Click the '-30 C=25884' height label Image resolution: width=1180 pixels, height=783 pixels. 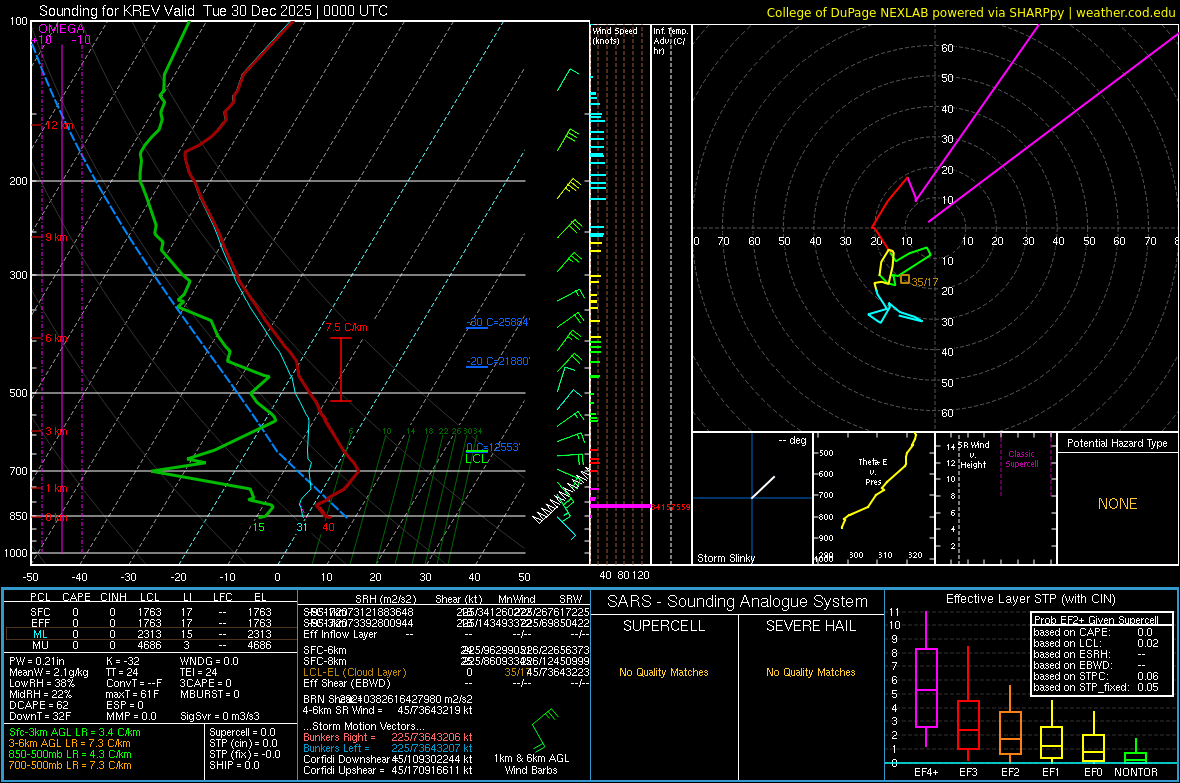tap(498, 322)
